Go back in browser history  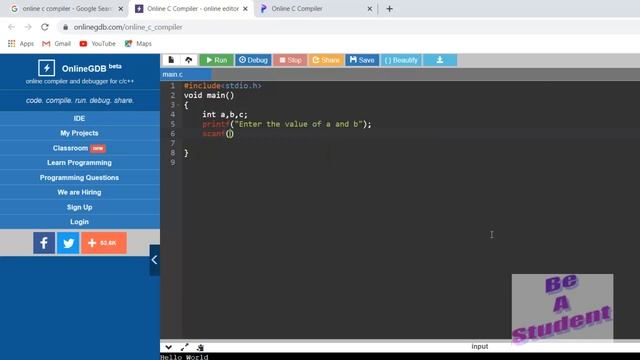click(x=11, y=27)
